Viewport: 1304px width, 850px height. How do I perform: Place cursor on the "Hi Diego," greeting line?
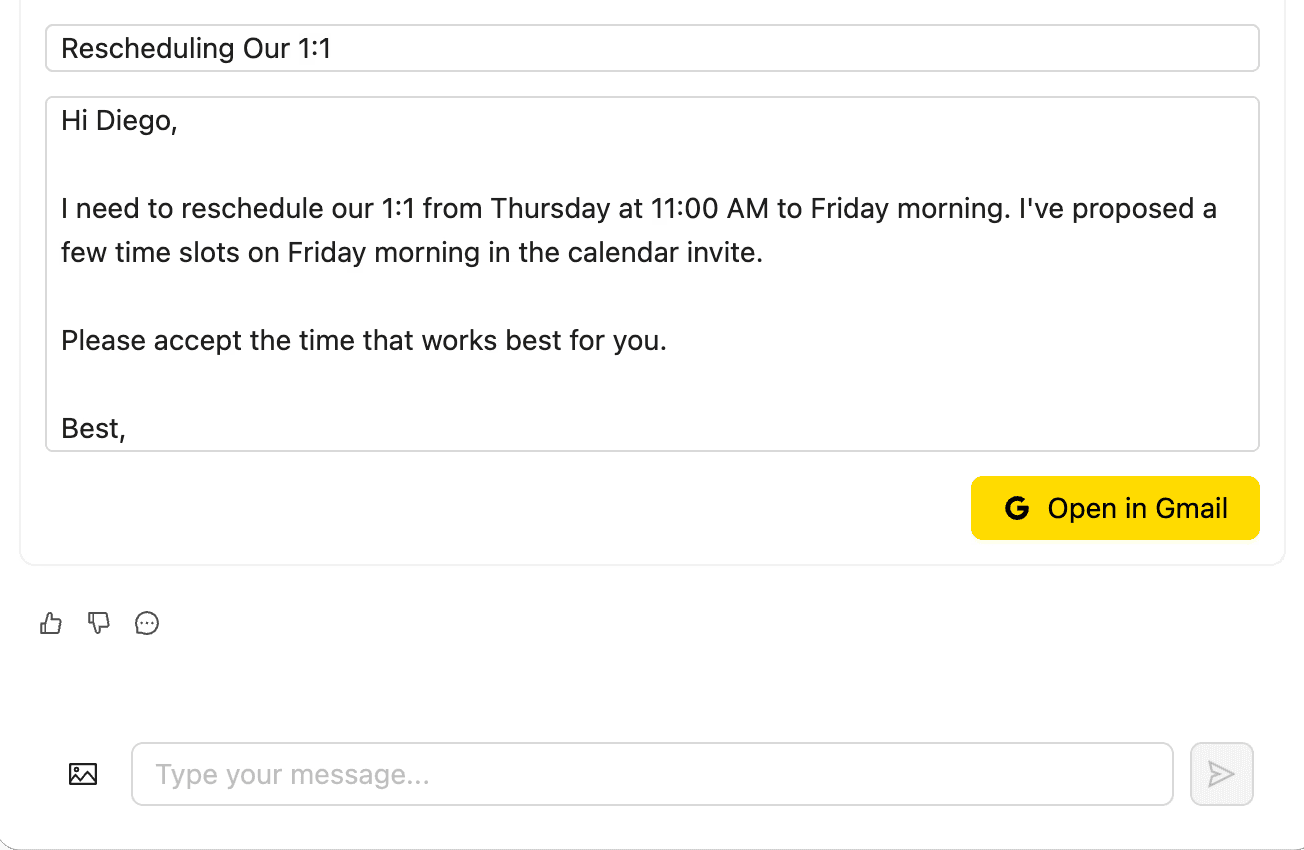pos(119,121)
